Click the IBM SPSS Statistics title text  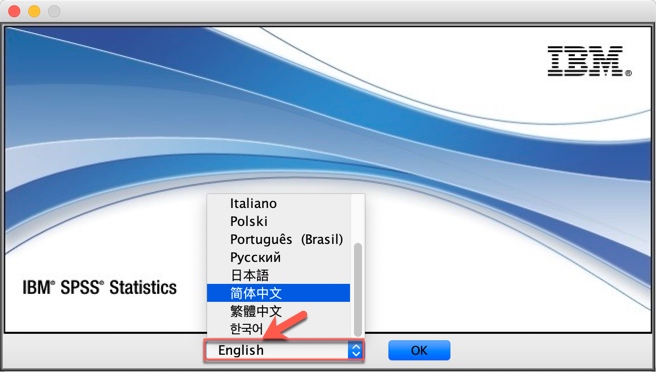(100, 287)
